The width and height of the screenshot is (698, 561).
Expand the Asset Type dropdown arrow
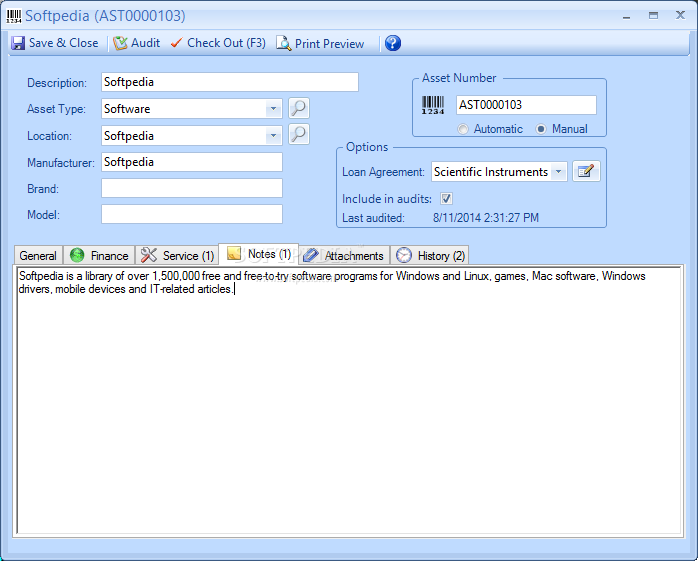click(x=273, y=109)
